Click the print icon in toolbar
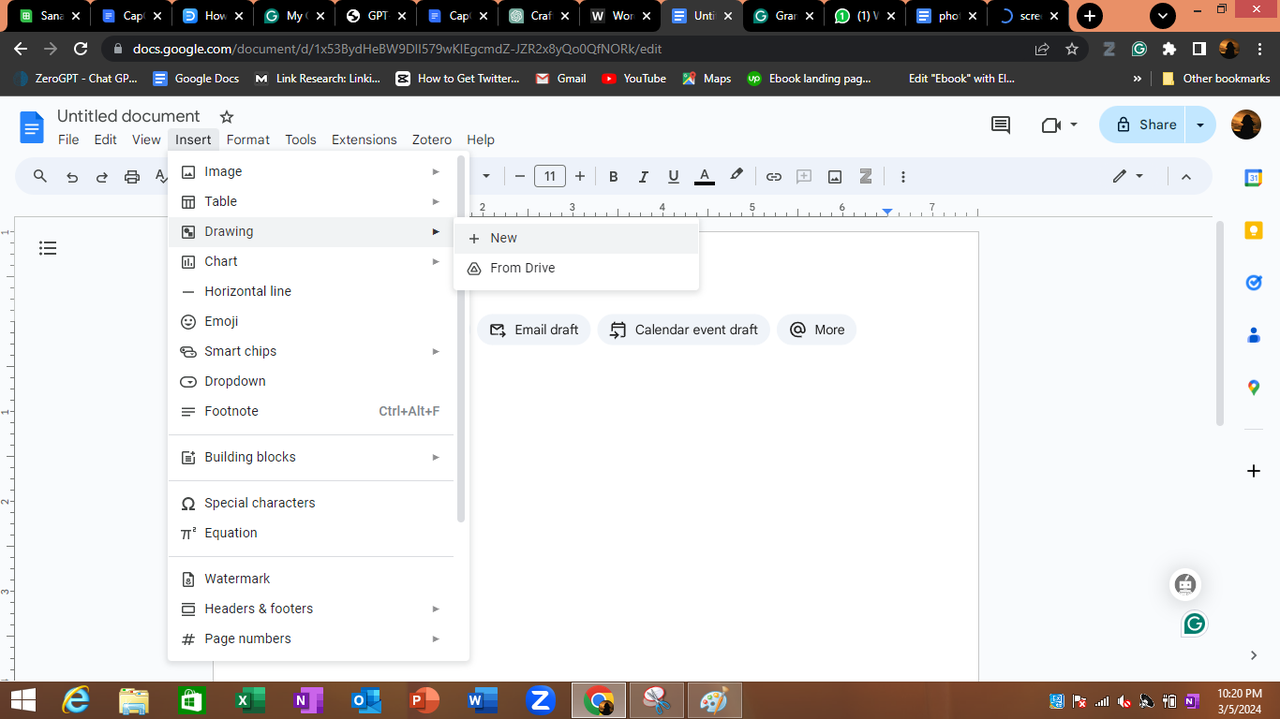This screenshot has width=1280, height=719. coord(132,177)
